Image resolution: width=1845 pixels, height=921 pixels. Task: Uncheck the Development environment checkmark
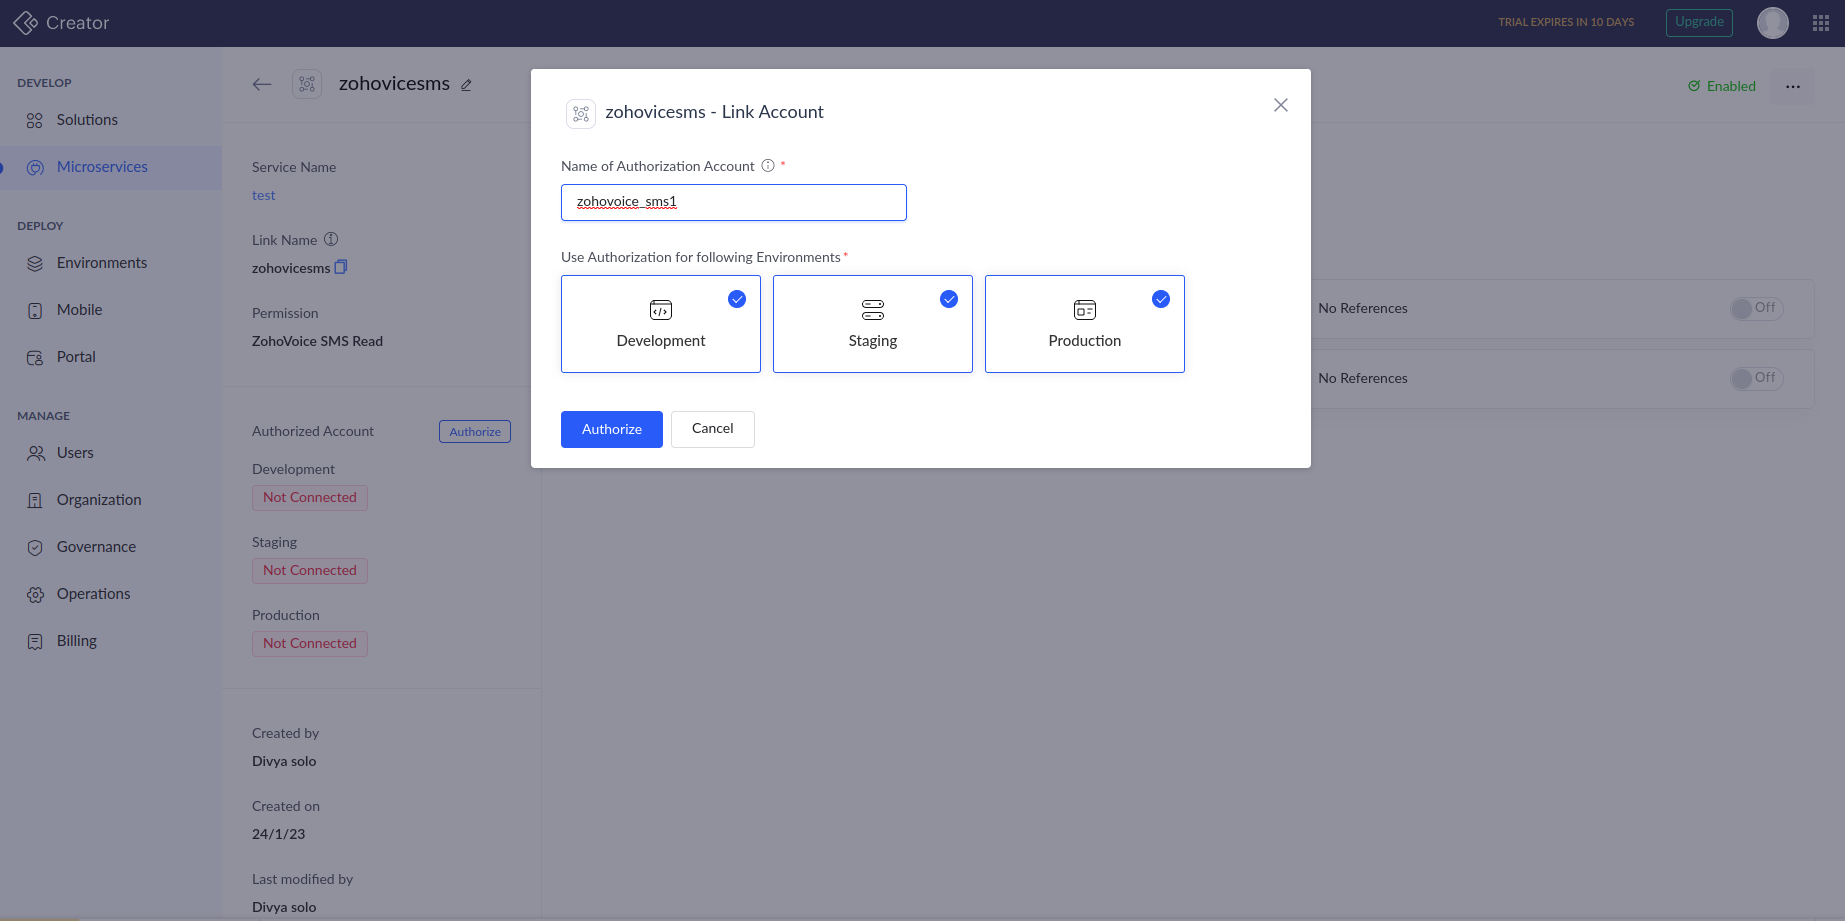[x=737, y=299]
